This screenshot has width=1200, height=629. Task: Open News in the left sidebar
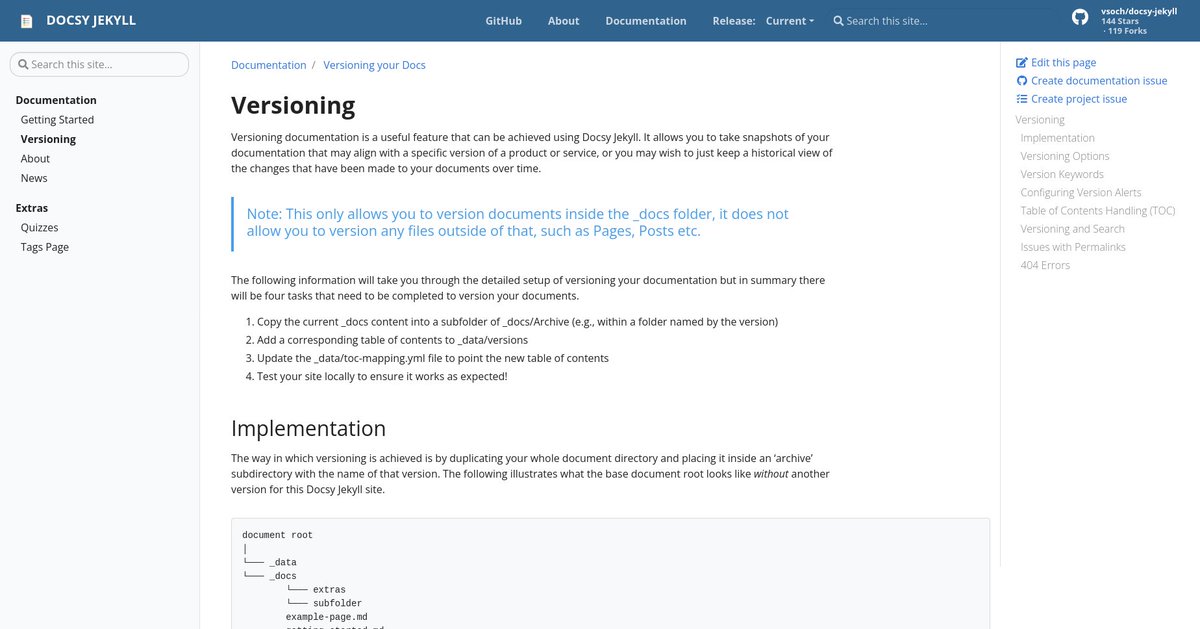34,178
